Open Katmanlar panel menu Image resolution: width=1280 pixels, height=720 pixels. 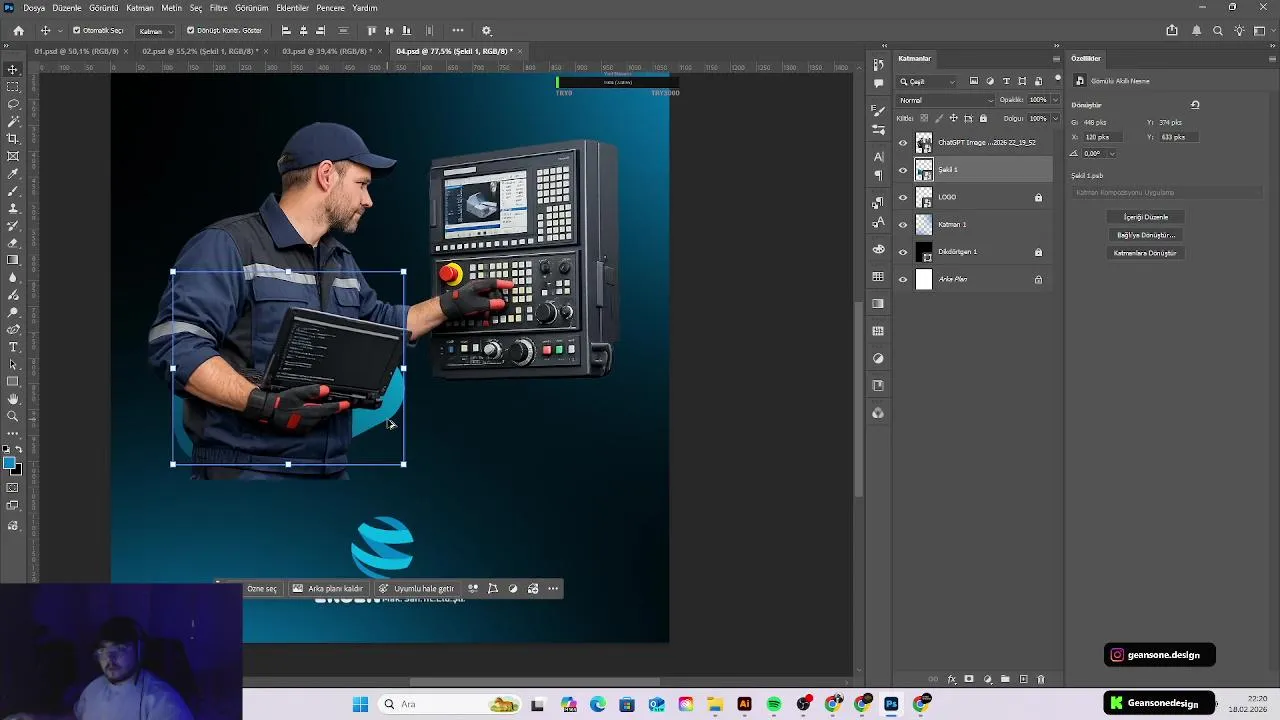click(1056, 58)
